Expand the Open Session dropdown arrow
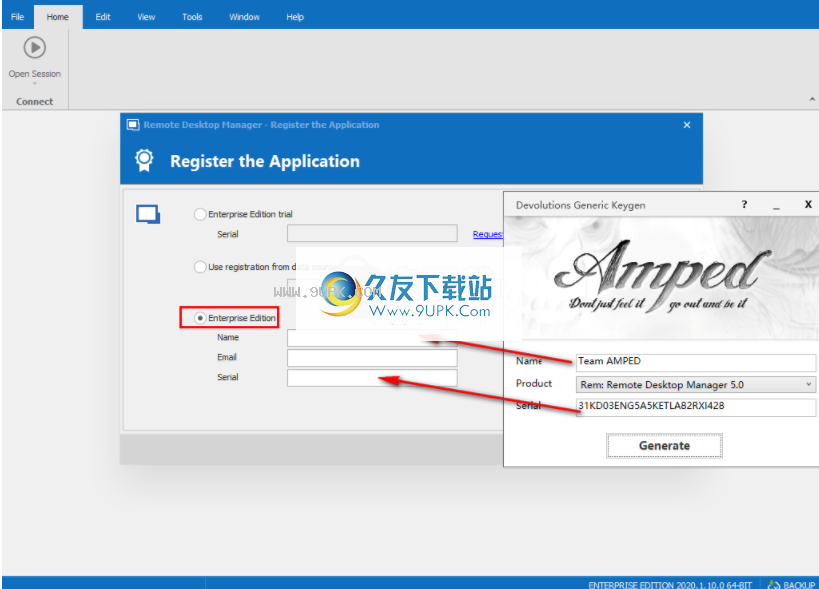The height and width of the screenshot is (589, 819). coord(34,84)
